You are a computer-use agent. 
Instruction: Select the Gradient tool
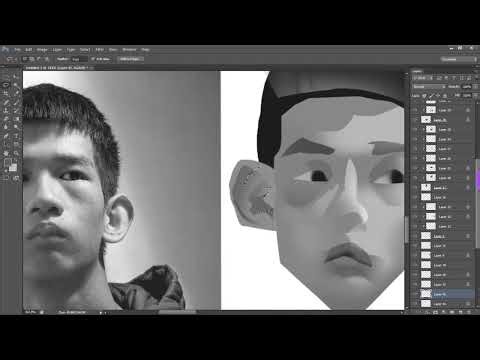[16, 119]
